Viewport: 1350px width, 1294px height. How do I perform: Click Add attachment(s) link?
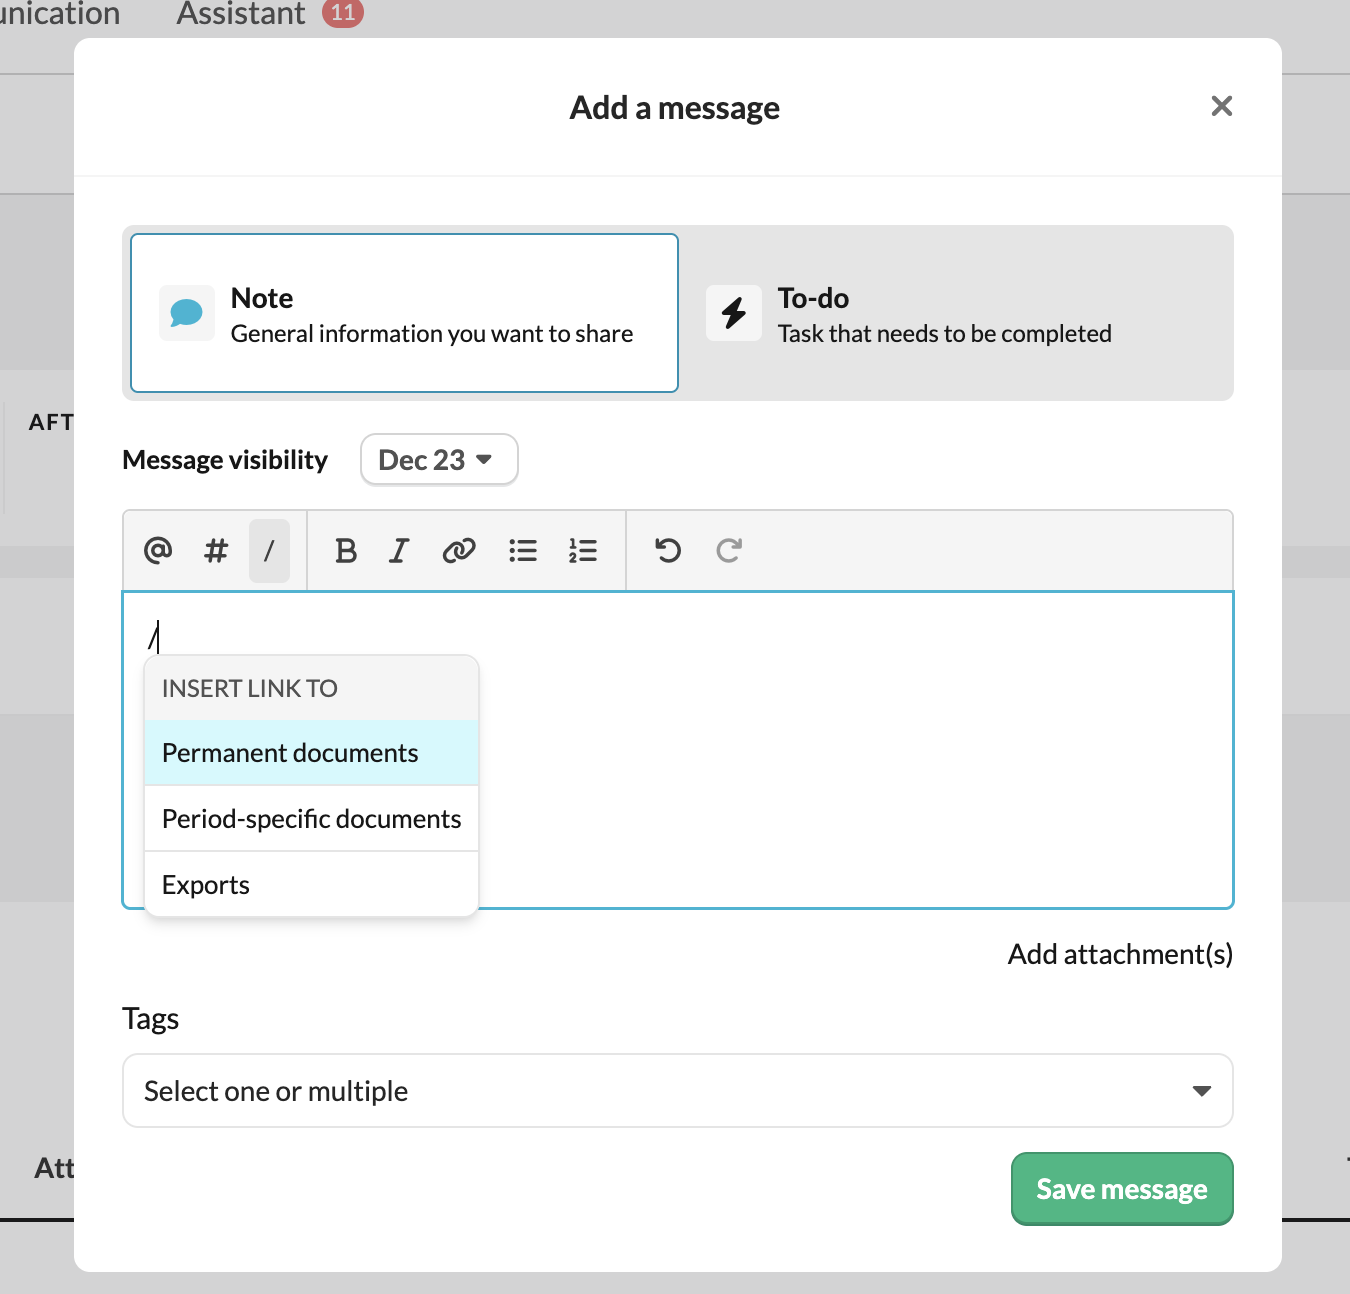point(1120,954)
